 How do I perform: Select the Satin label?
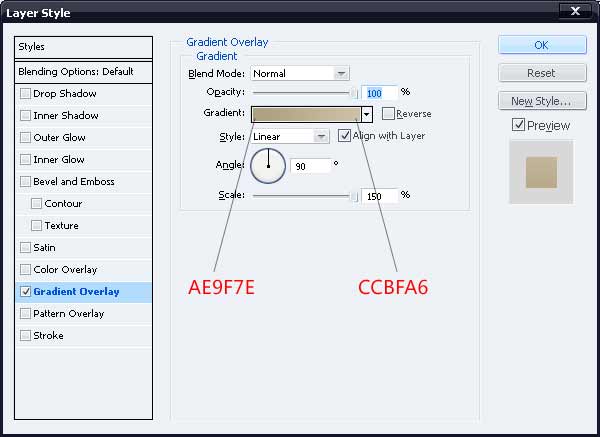pos(44,248)
